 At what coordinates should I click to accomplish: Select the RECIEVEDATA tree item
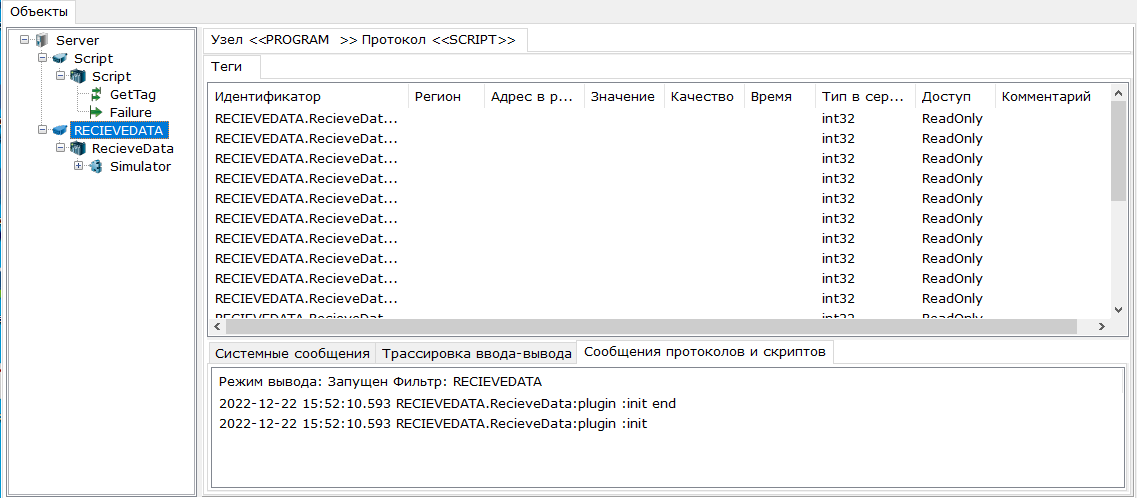pos(120,130)
